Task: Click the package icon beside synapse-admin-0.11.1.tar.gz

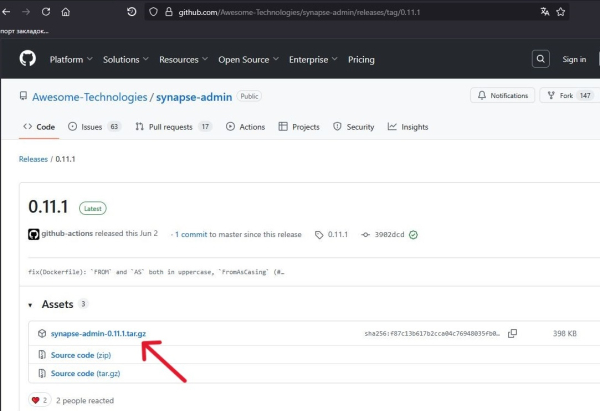Action: point(42,333)
